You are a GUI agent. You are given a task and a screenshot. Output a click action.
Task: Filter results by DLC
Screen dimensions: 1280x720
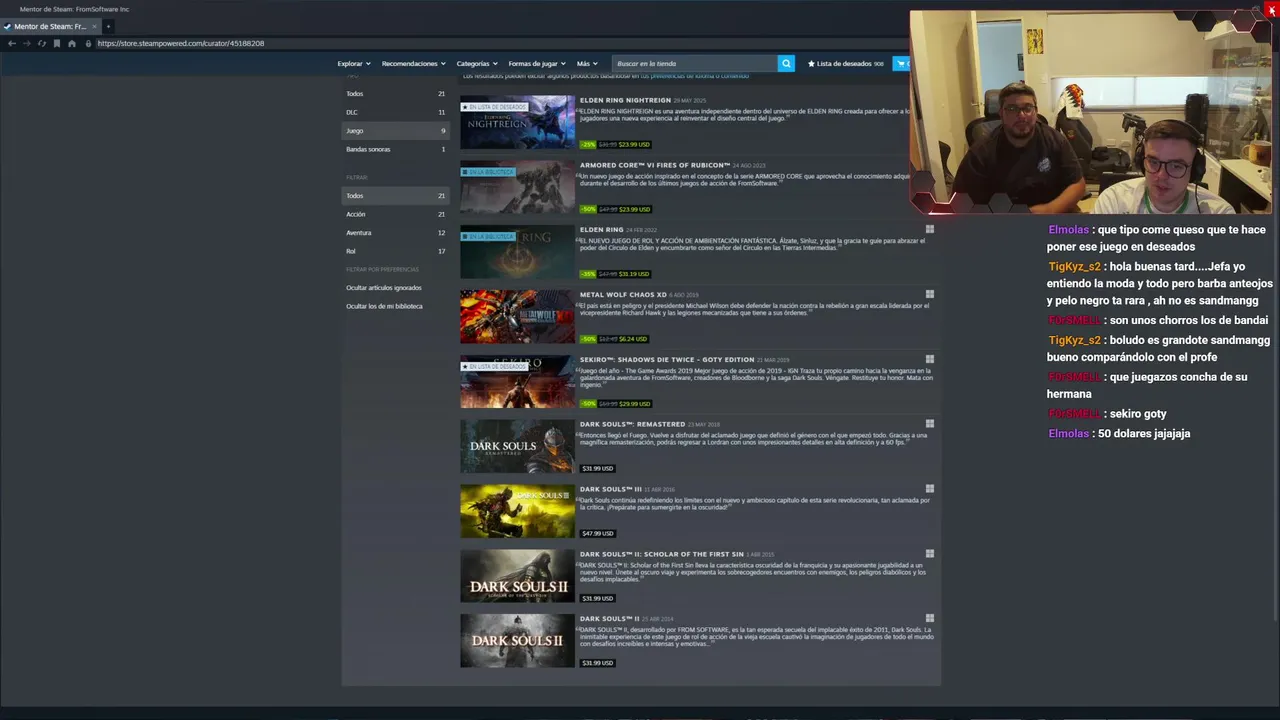(395, 112)
